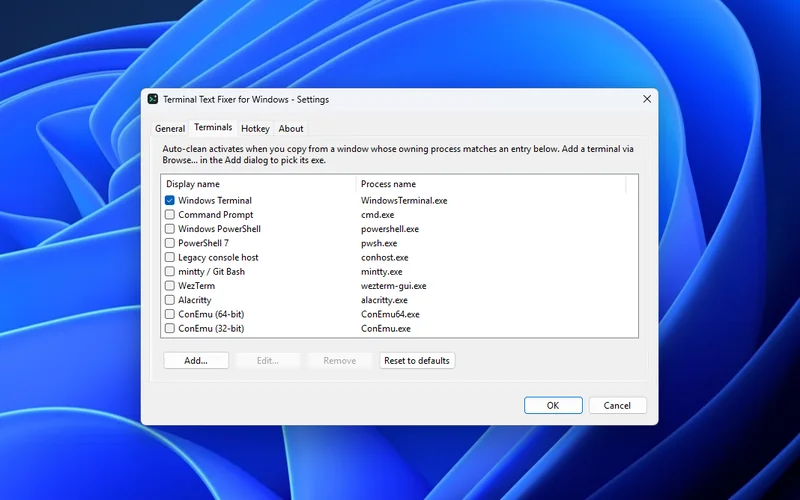
Task: Select the Legacy console host label
Action: pos(218,258)
